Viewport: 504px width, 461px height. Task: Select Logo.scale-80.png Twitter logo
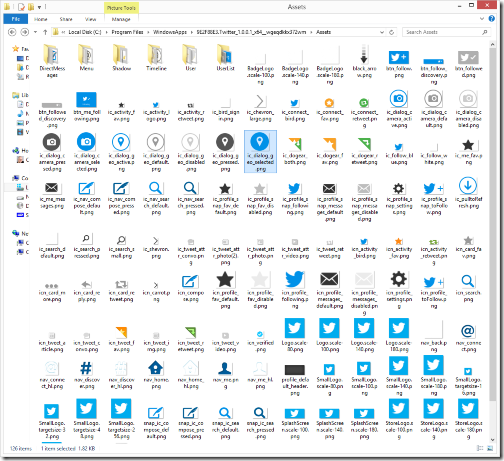[295, 335]
